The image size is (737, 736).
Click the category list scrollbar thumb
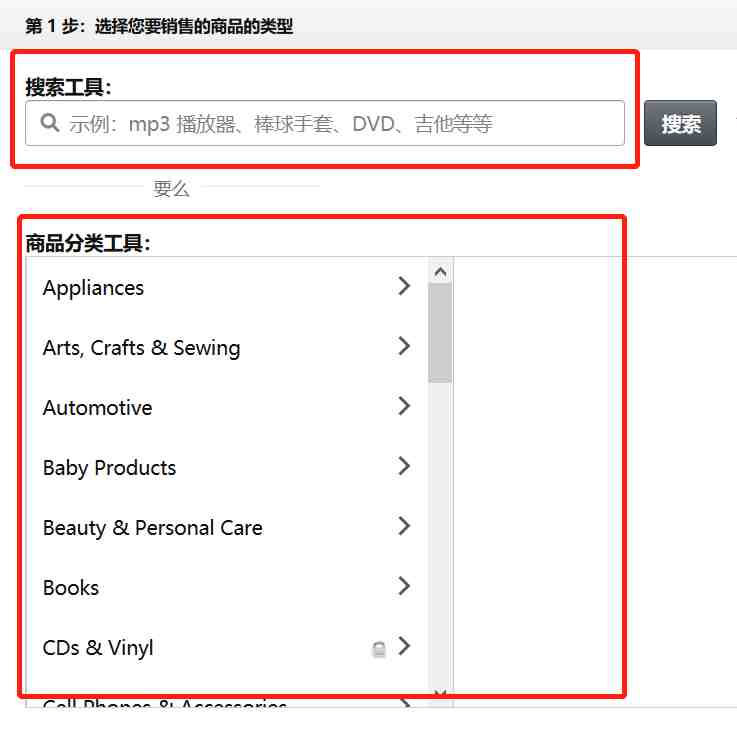(440, 333)
